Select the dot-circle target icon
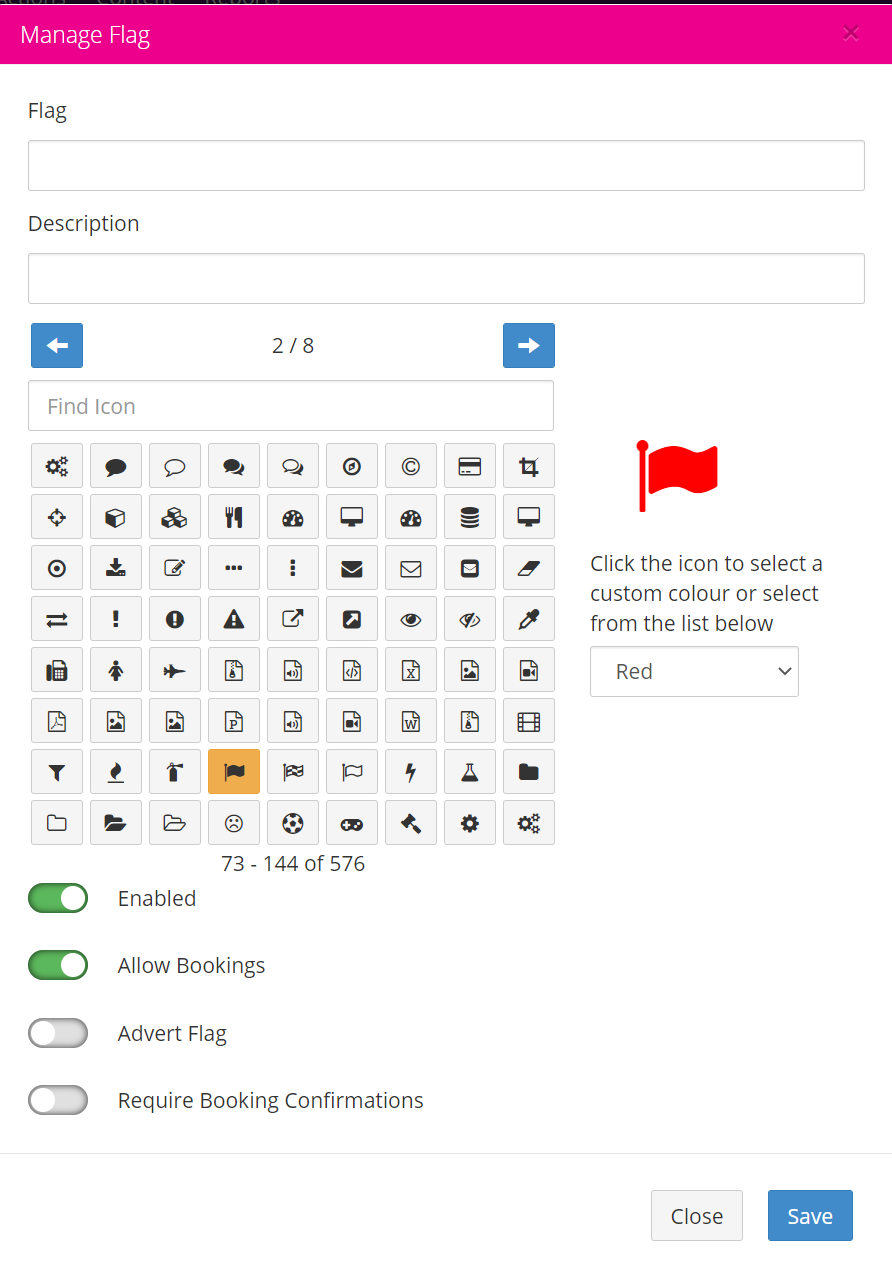The image size is (892, 1270). coord(57,568)
